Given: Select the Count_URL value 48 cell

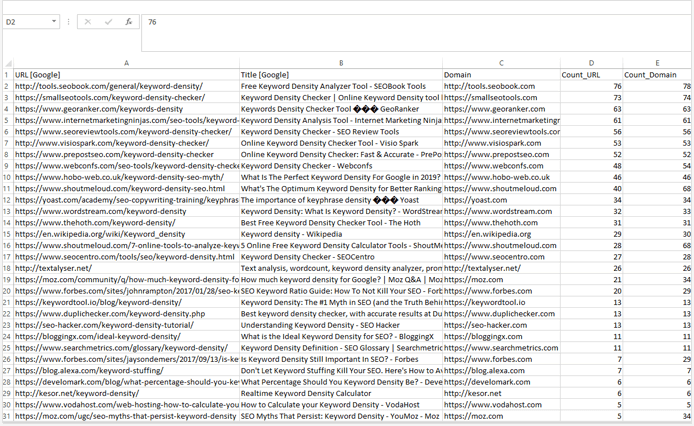Looking at the screenshot, I should (591, 166).
